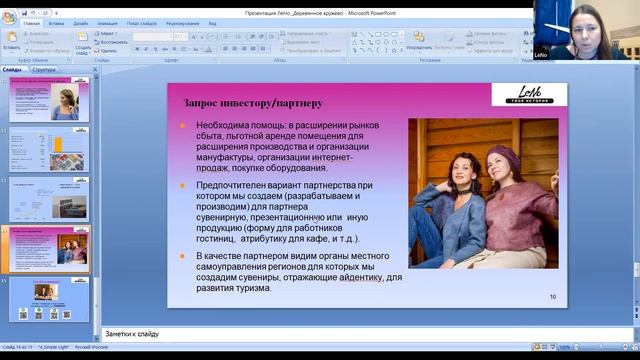Switch to slide sorter view in the status bar
640x360 pixels.
click(x=545, y=347)
